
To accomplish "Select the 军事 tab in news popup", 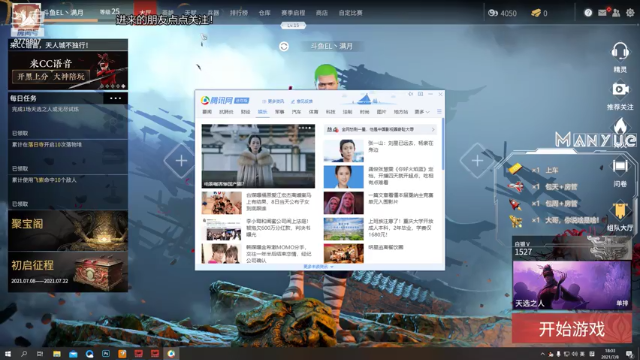I will [x=280, y=111].
